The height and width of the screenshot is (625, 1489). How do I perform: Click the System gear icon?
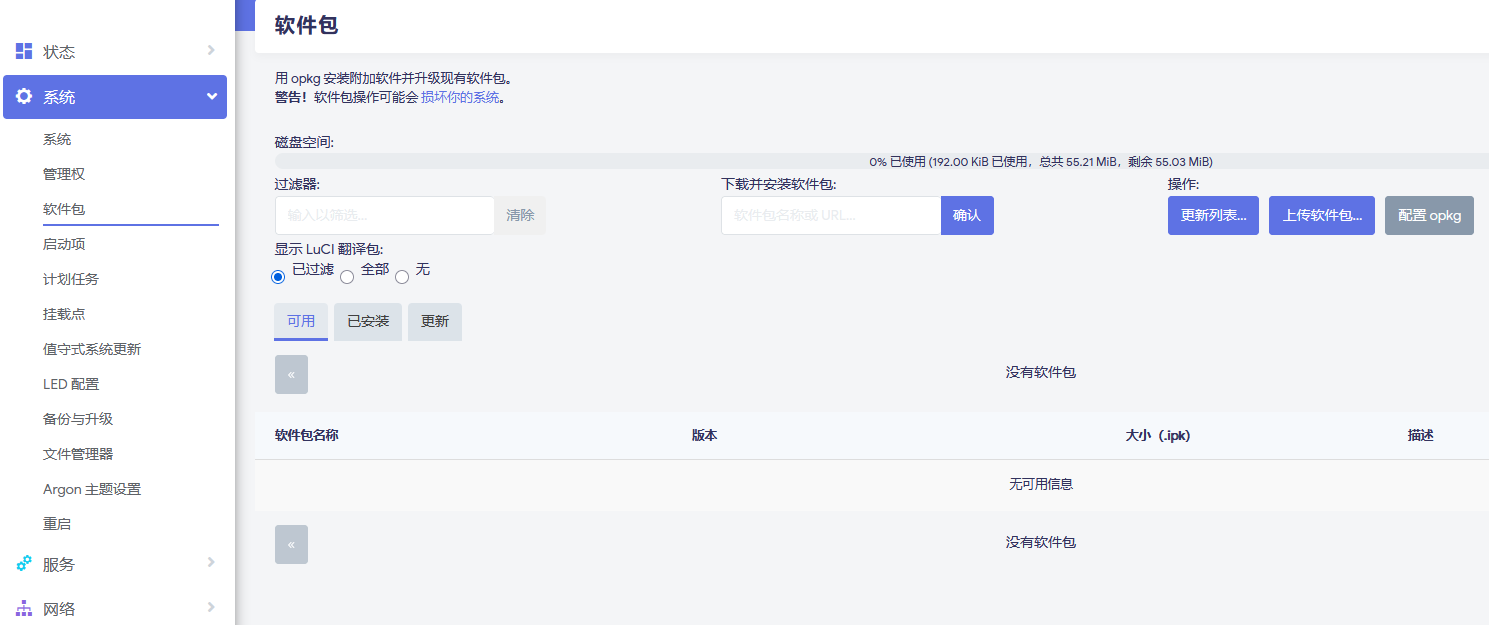(24, 97)
